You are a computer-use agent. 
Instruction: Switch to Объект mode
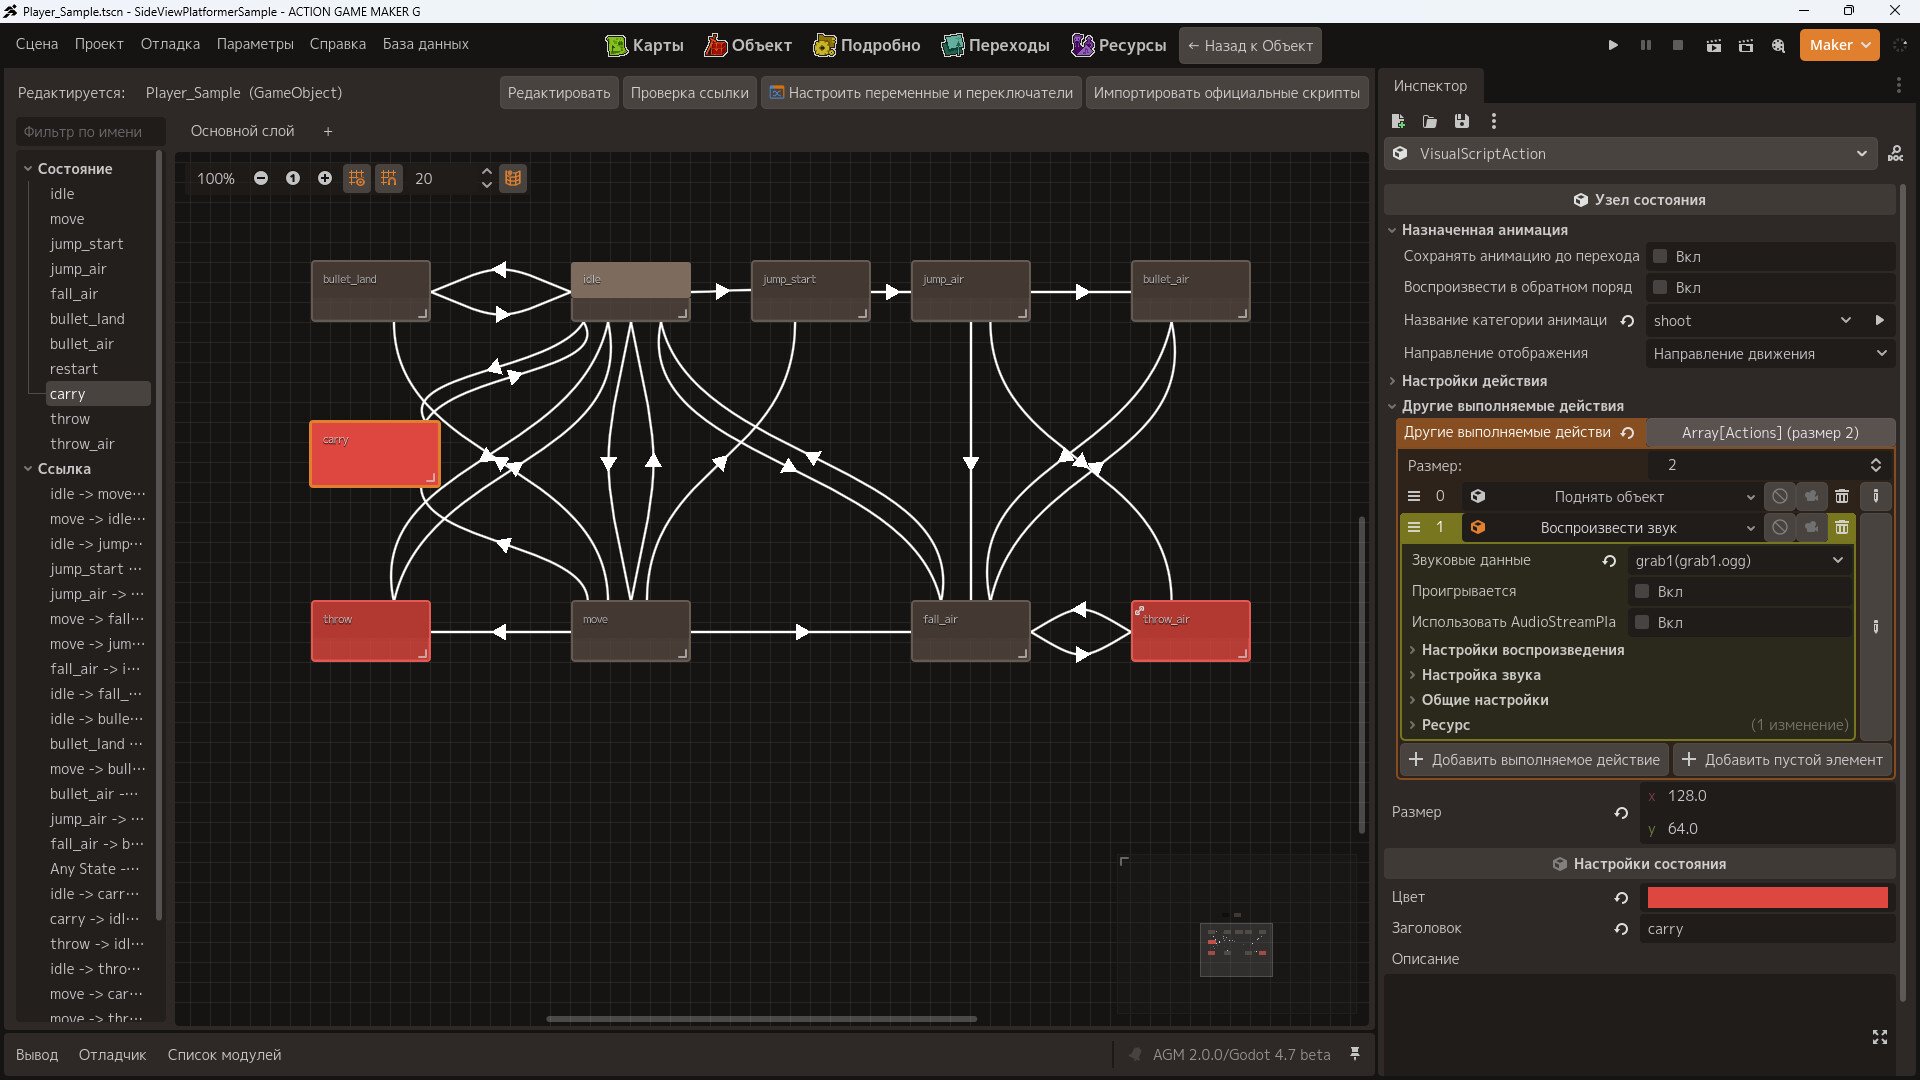(x=748, y=45)
